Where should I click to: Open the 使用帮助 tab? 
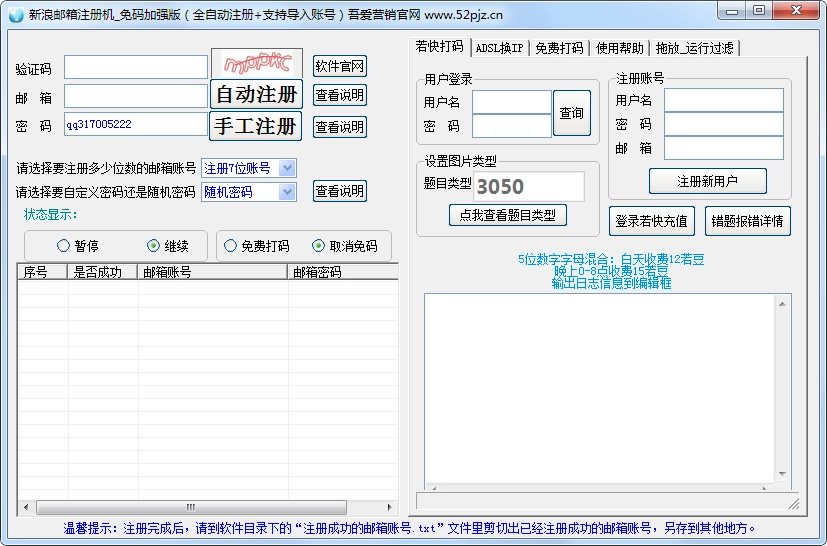(620, 48)
